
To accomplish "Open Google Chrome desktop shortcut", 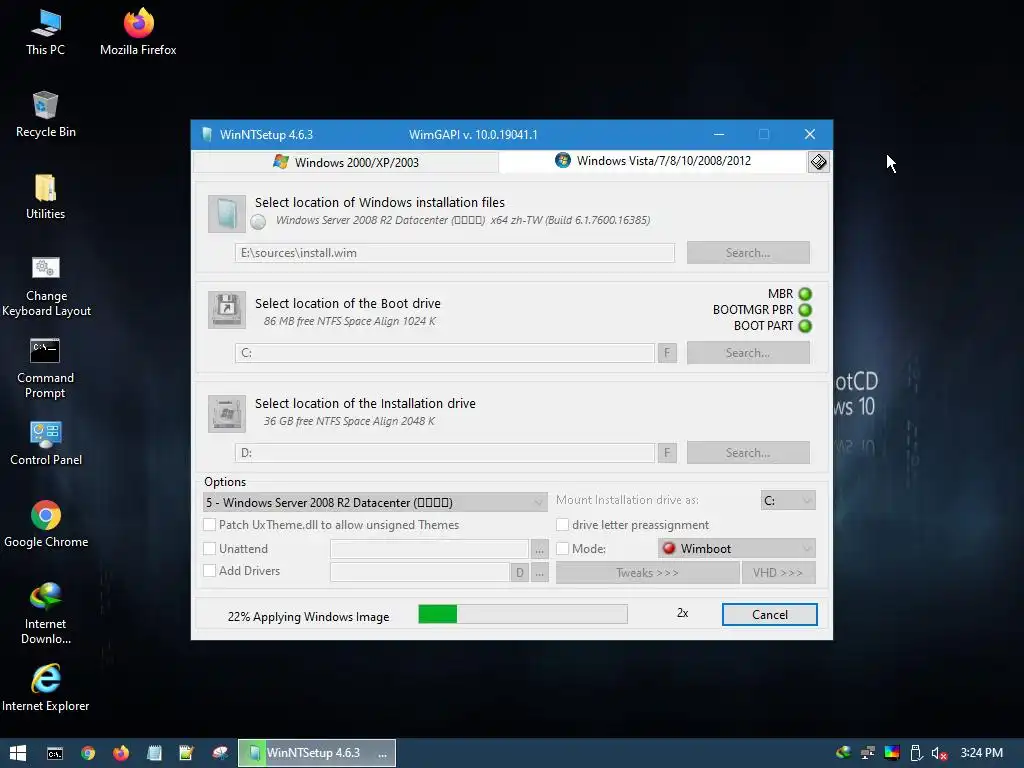I will point(46,524).
